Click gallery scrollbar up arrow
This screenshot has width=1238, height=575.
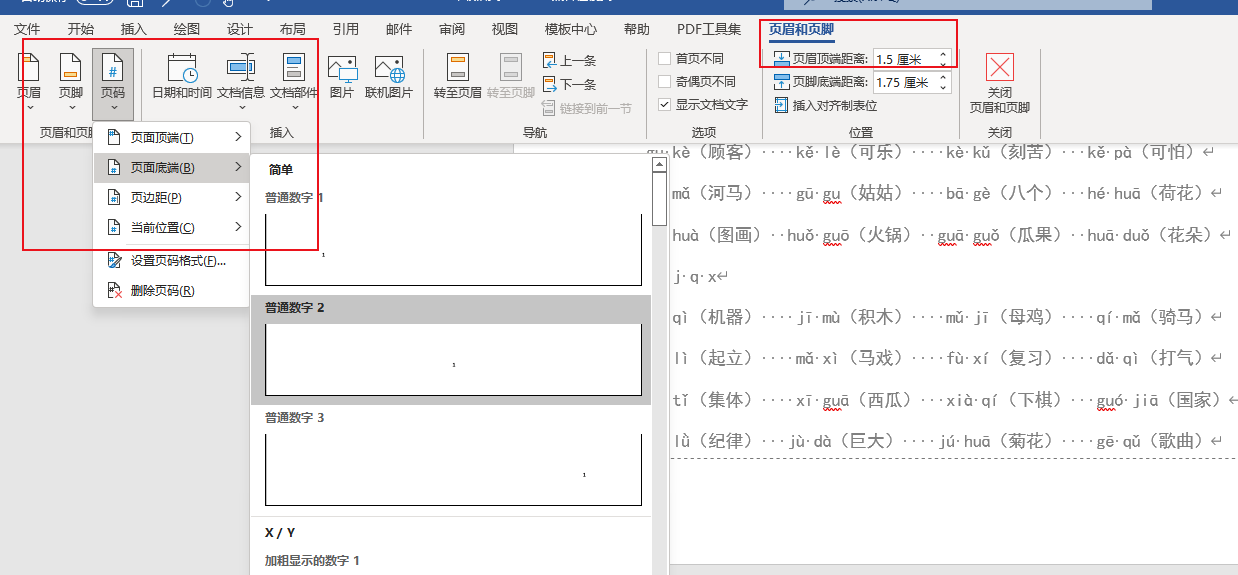tap(659, 162)
